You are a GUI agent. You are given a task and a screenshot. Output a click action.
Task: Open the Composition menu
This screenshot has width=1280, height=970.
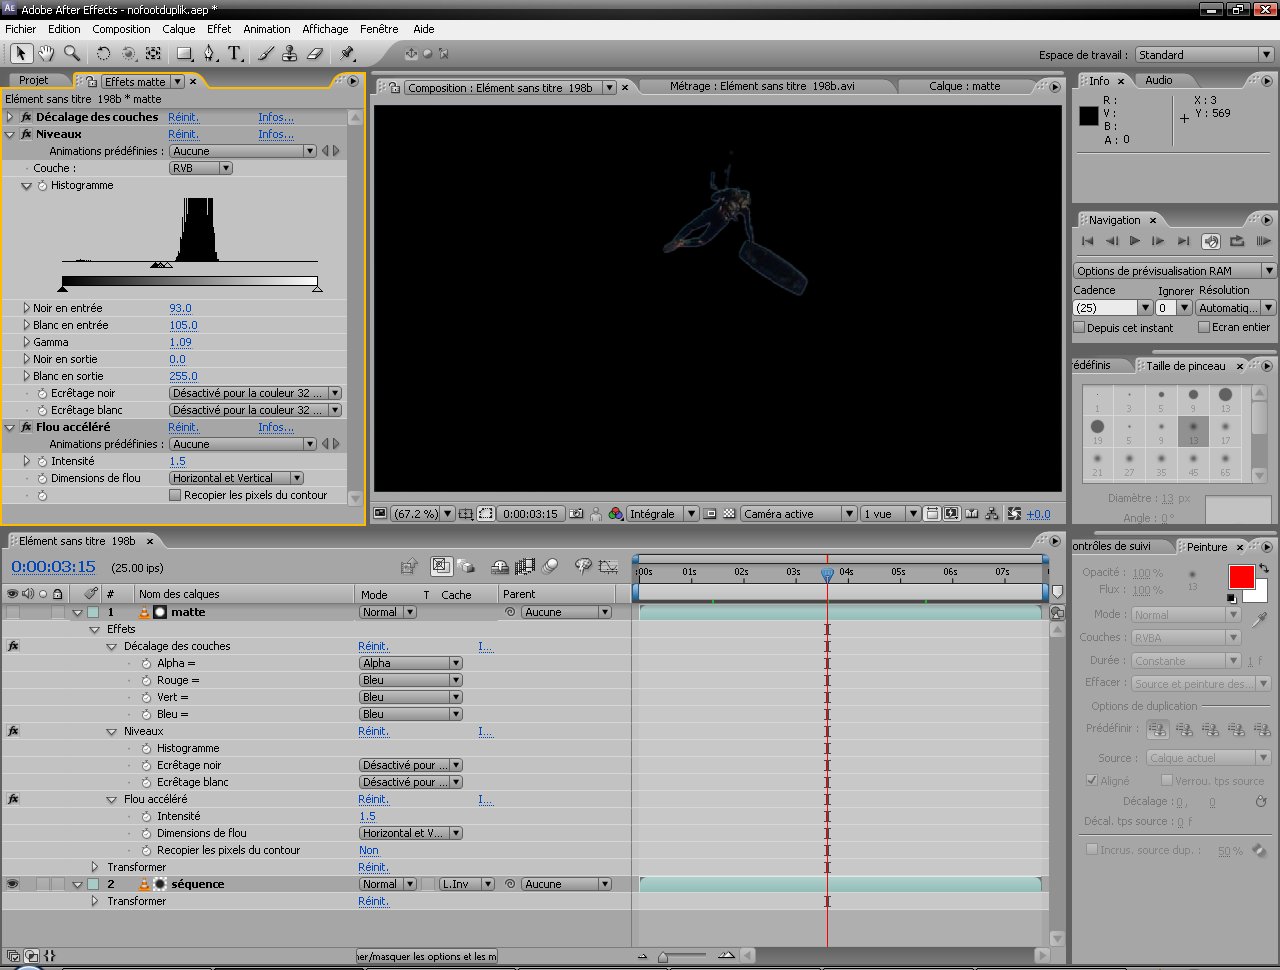121,29
